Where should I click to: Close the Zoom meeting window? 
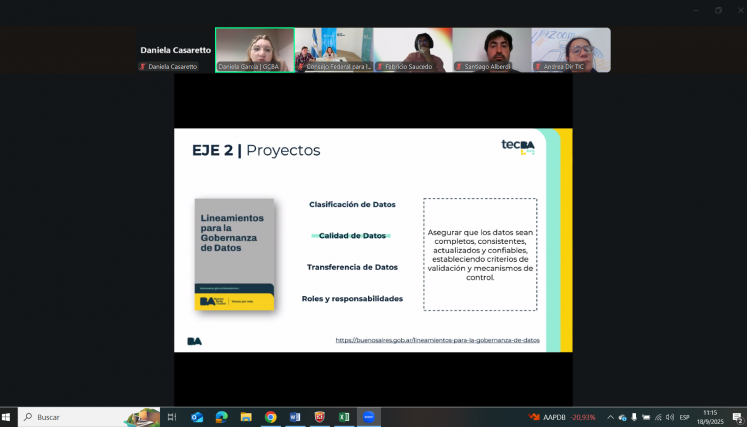[x=740, y=10]
